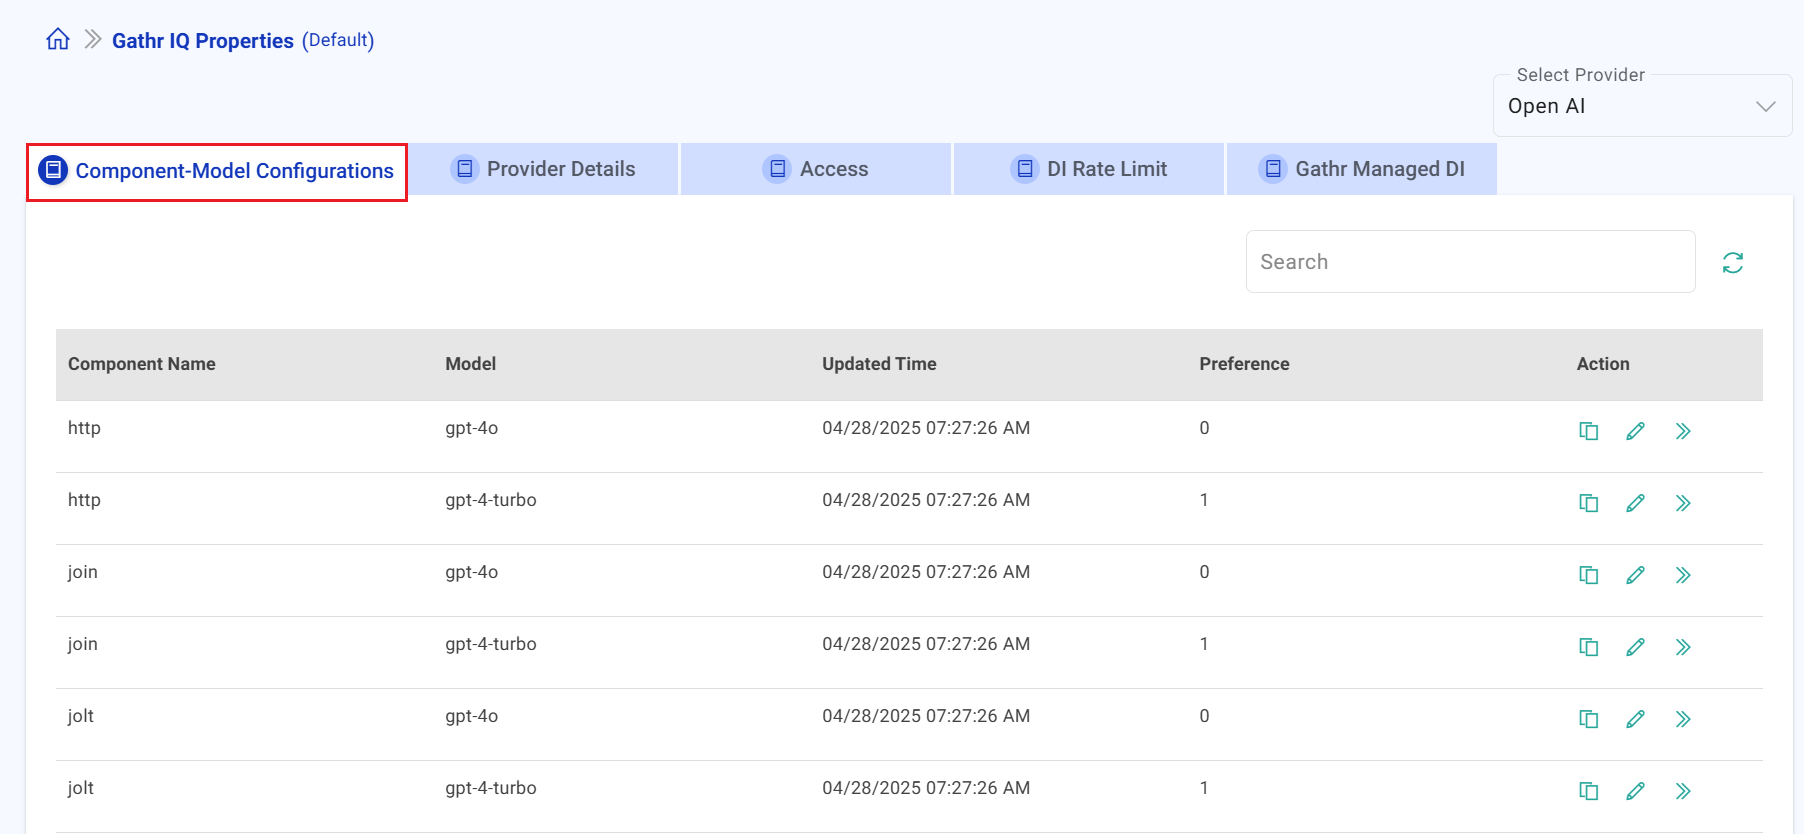Click the Search input field
Viewport: 1804px width, 834px height.
1470,262
